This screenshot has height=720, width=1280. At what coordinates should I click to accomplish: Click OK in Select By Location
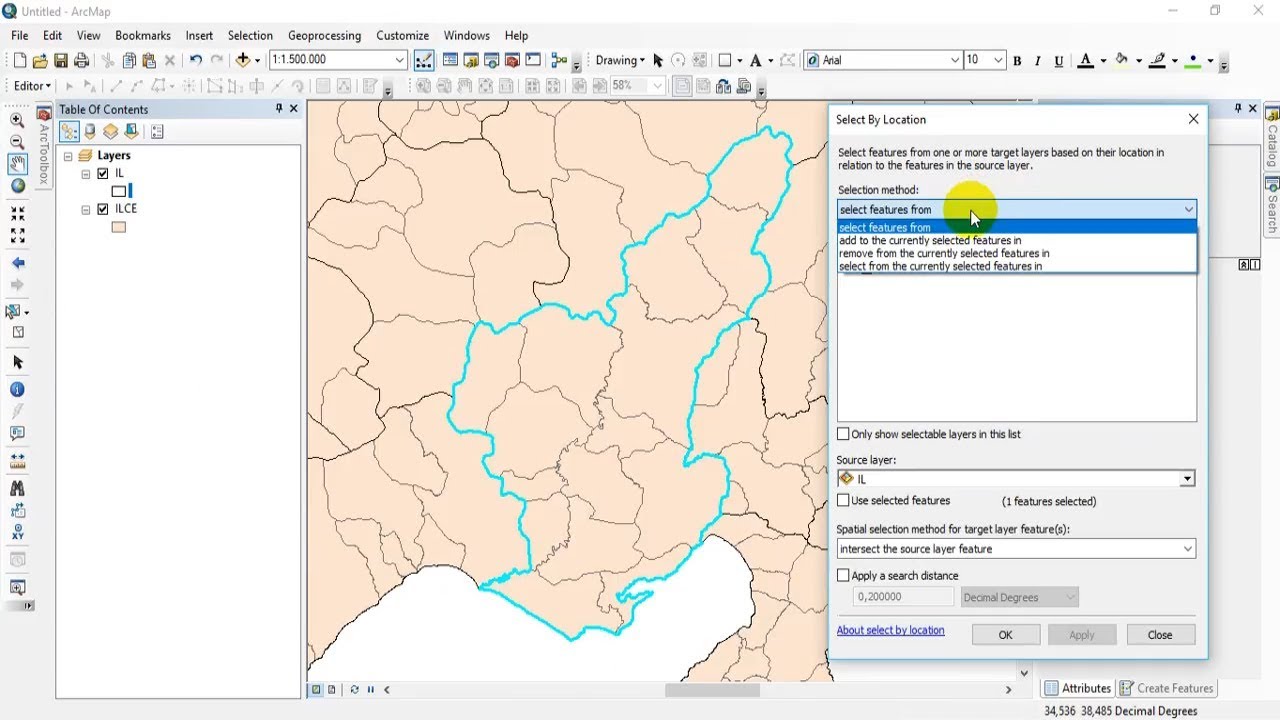pyautogui.click(x=1005, y=635)
